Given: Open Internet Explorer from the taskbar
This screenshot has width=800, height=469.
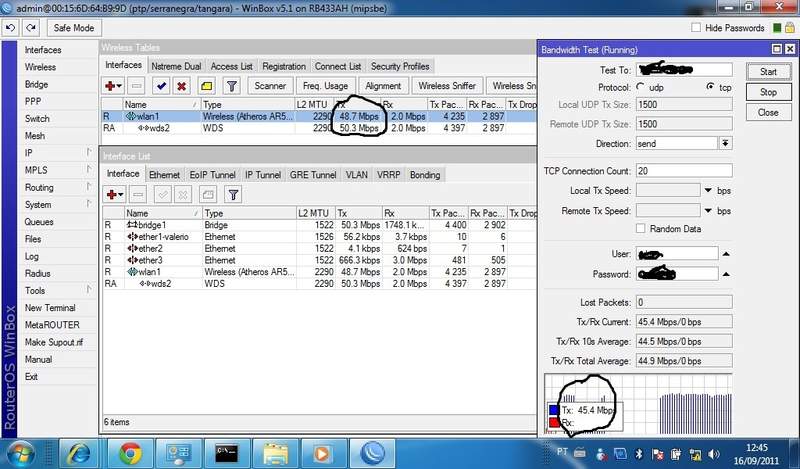Looking at the screenshot, I should pos(79,453).
